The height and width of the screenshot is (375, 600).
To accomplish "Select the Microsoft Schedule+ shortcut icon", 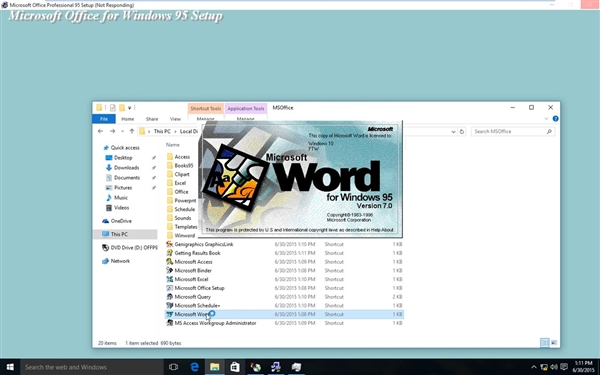I will [170, 306].
